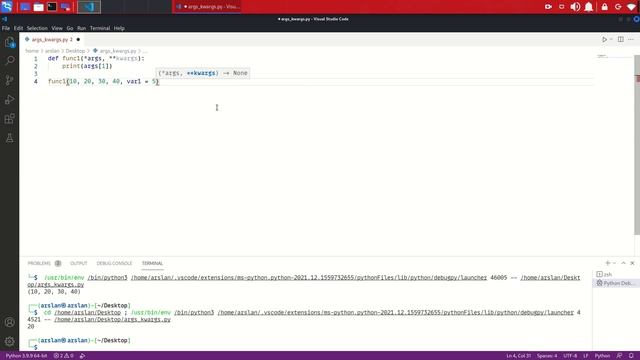The image size is (640, 360).
Task: Click unsaved dot on args_kwargs.py tab
Action: 78,40
